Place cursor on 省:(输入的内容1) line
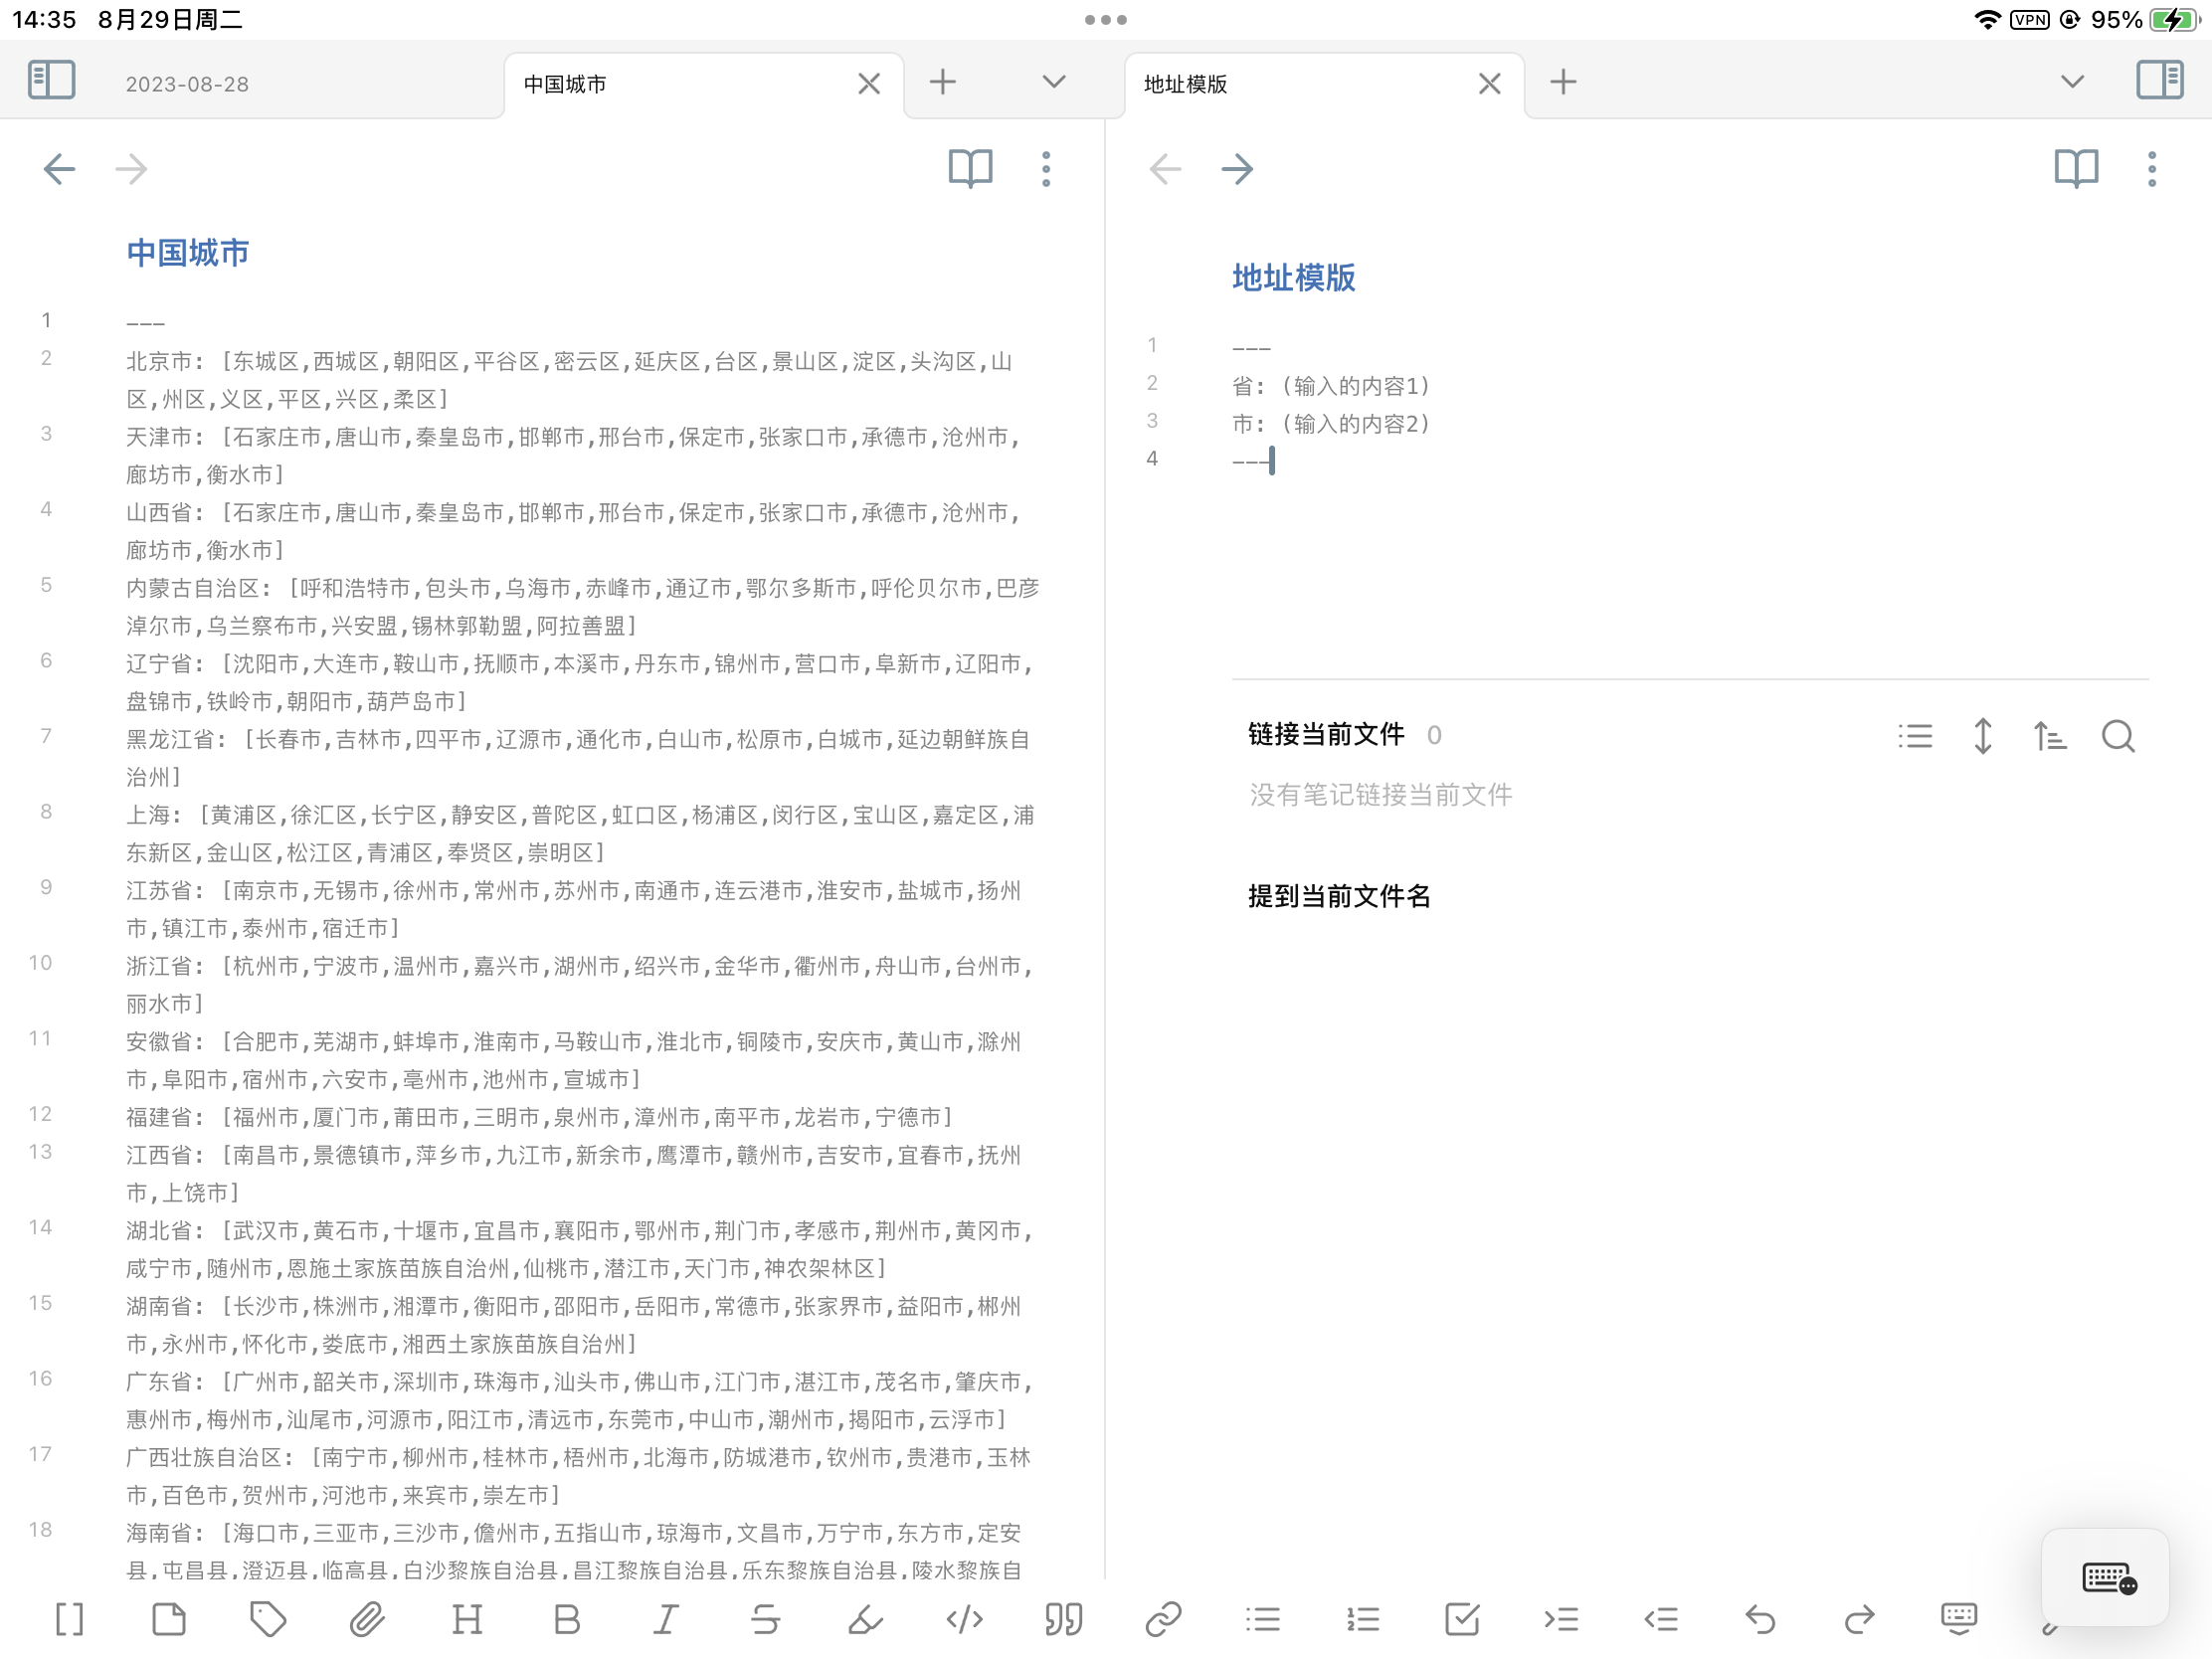The height and width of the screenshot is (1659, 2212). (1332, 386)
